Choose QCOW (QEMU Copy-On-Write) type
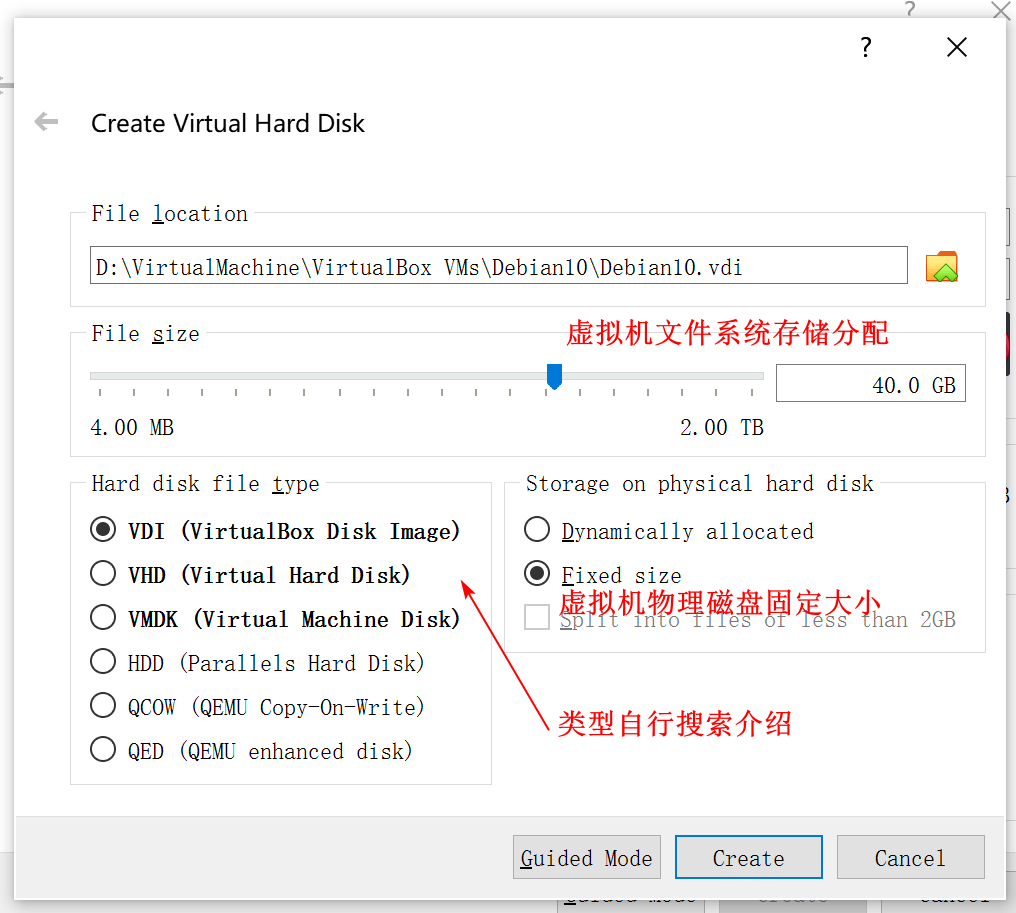 tap(257, 707)
